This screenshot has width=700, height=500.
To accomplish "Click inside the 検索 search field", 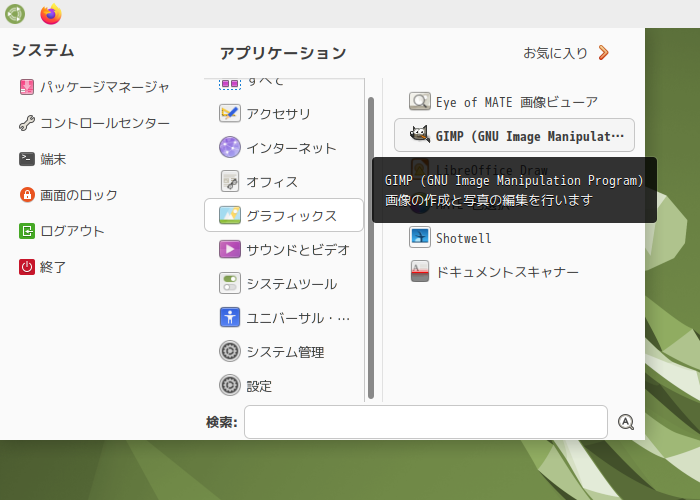I will [x=426, y=422].
